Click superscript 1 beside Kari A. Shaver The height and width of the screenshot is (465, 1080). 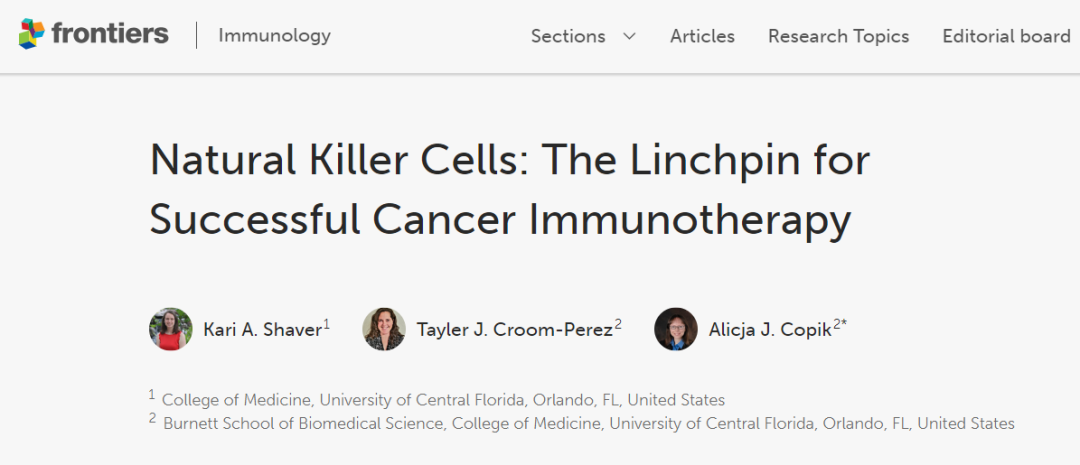point(327,324)
